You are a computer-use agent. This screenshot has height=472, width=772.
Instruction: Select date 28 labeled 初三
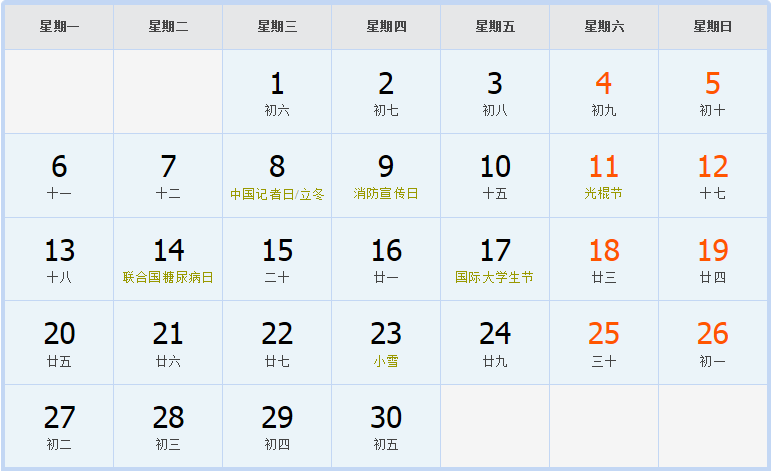click(x=168, y=426)
